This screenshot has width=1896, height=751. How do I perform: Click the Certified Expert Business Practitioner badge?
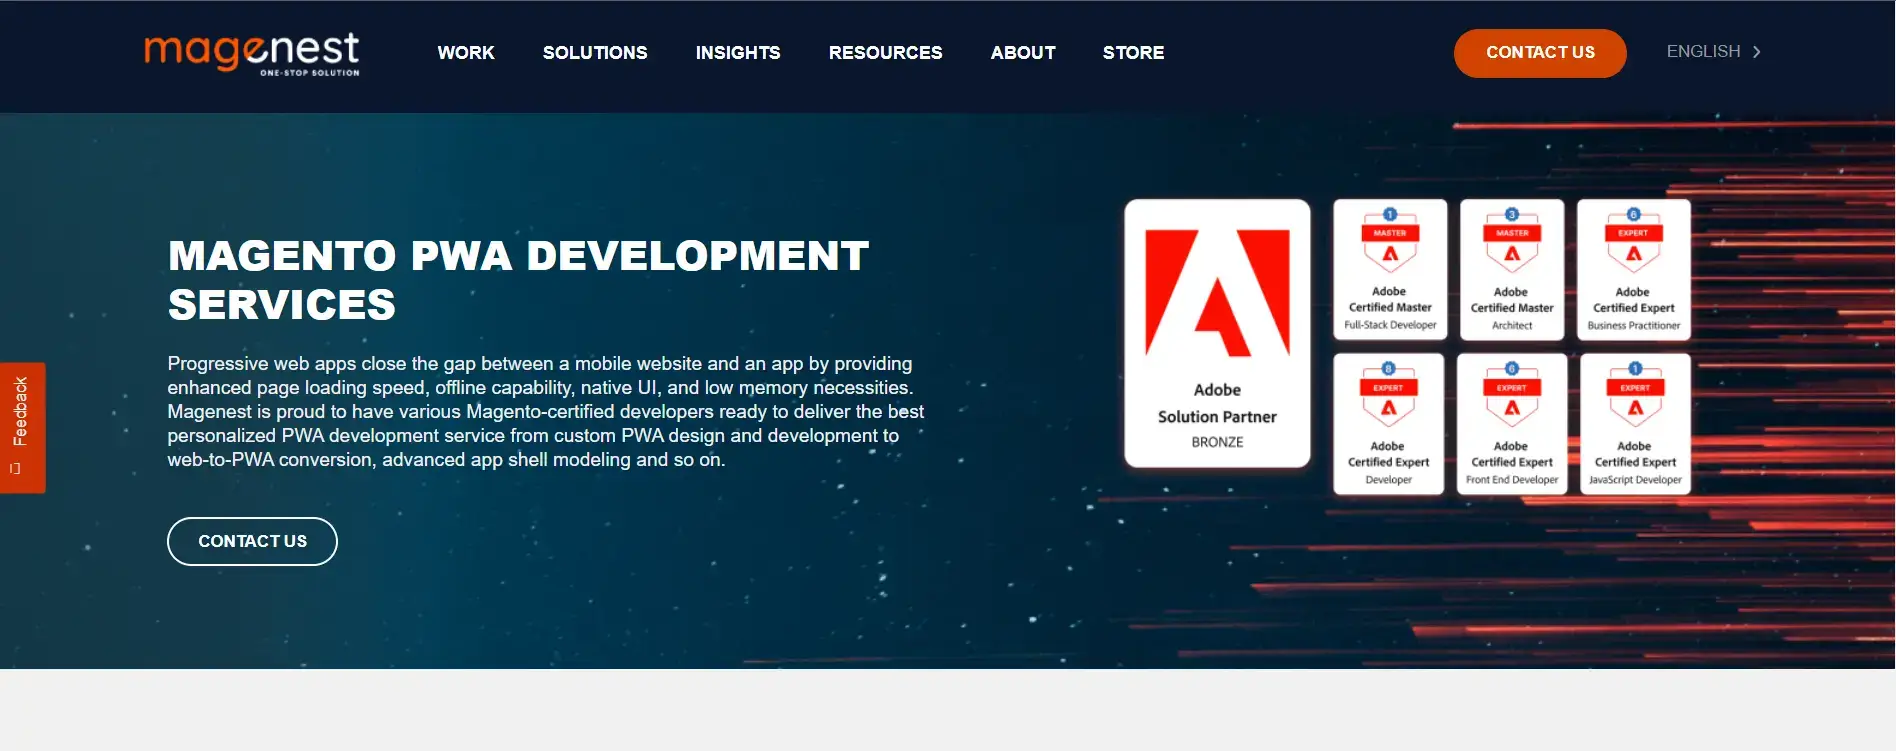tap(1634, 270)
